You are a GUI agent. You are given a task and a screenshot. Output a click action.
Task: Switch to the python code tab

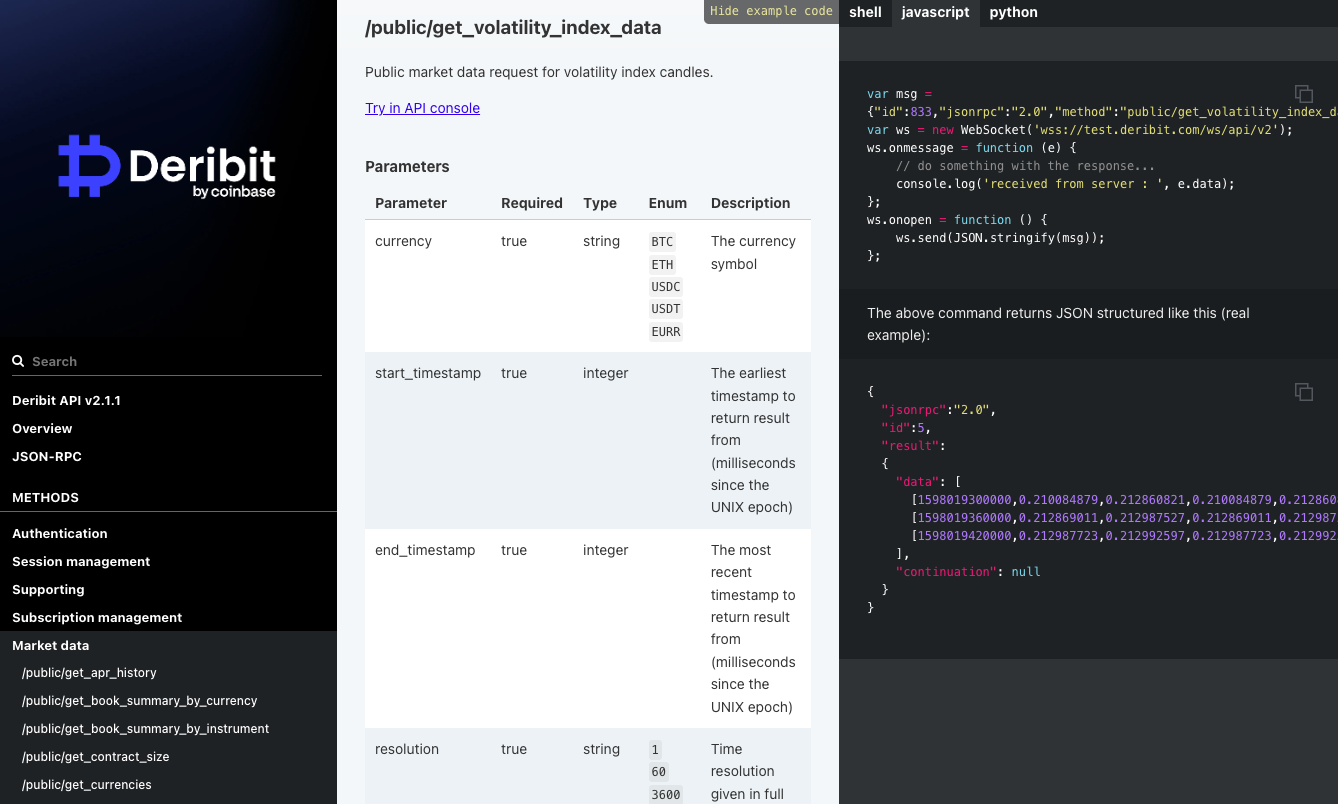point(1013,13)
